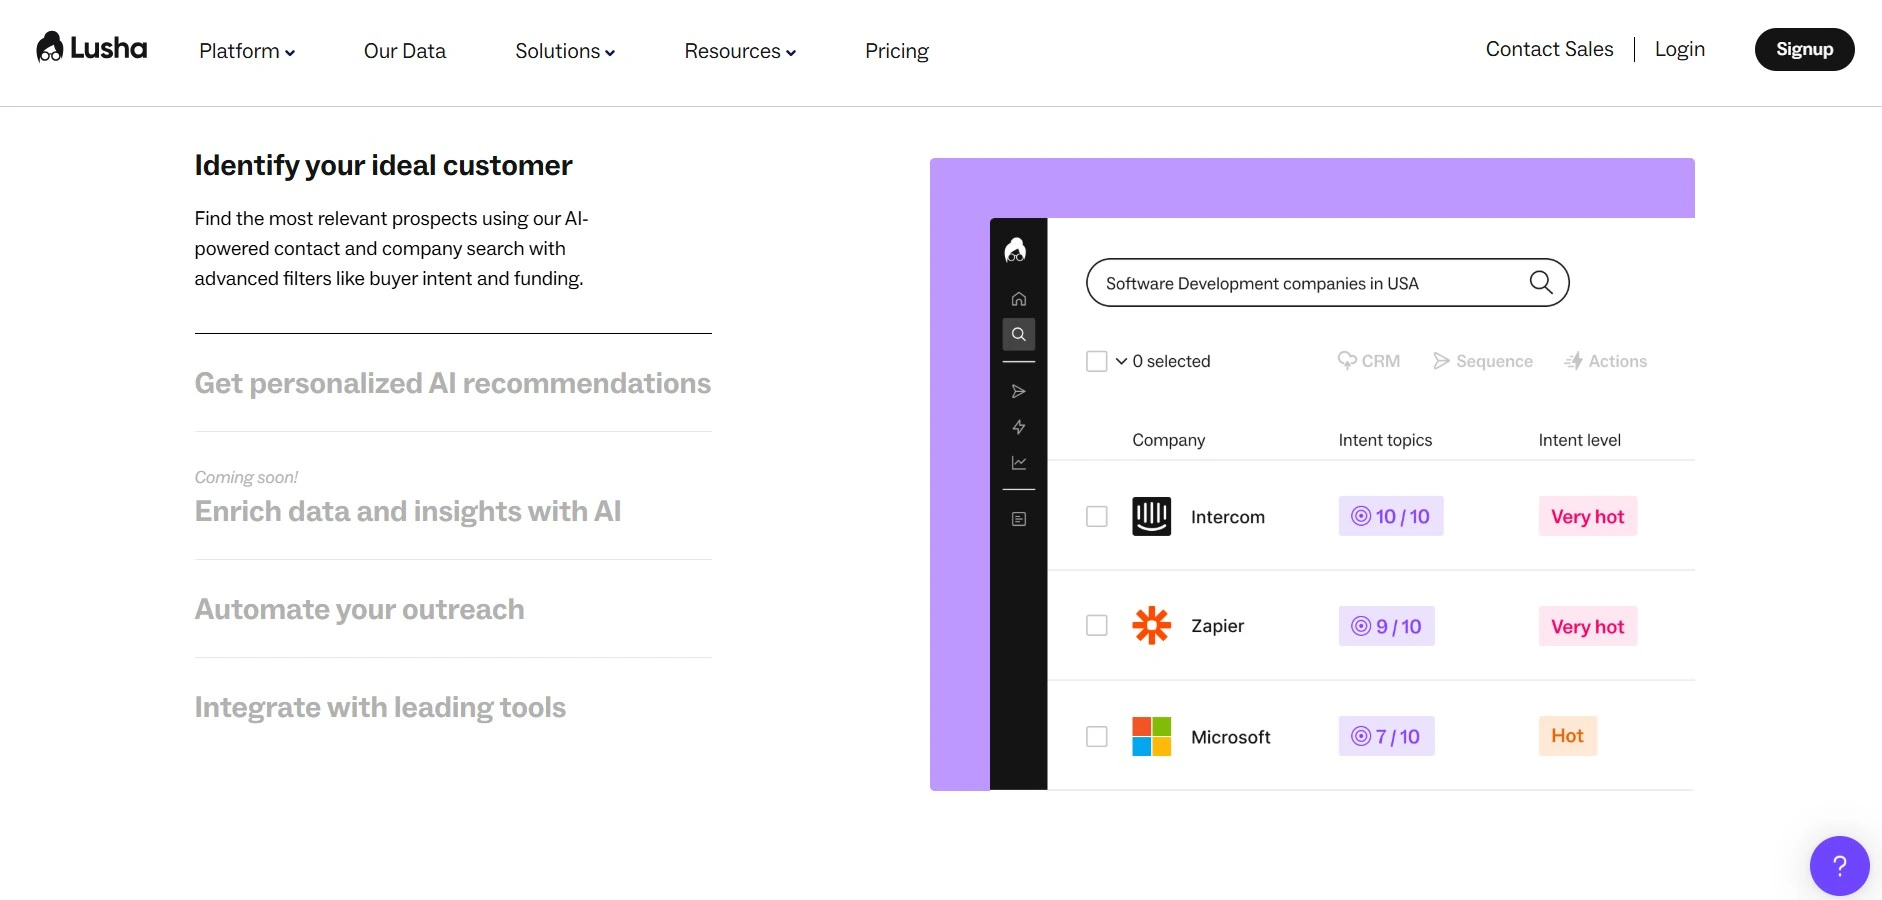
Task: Click Intercom's 'Very hot' intent label
Action: pos(1588,516)
